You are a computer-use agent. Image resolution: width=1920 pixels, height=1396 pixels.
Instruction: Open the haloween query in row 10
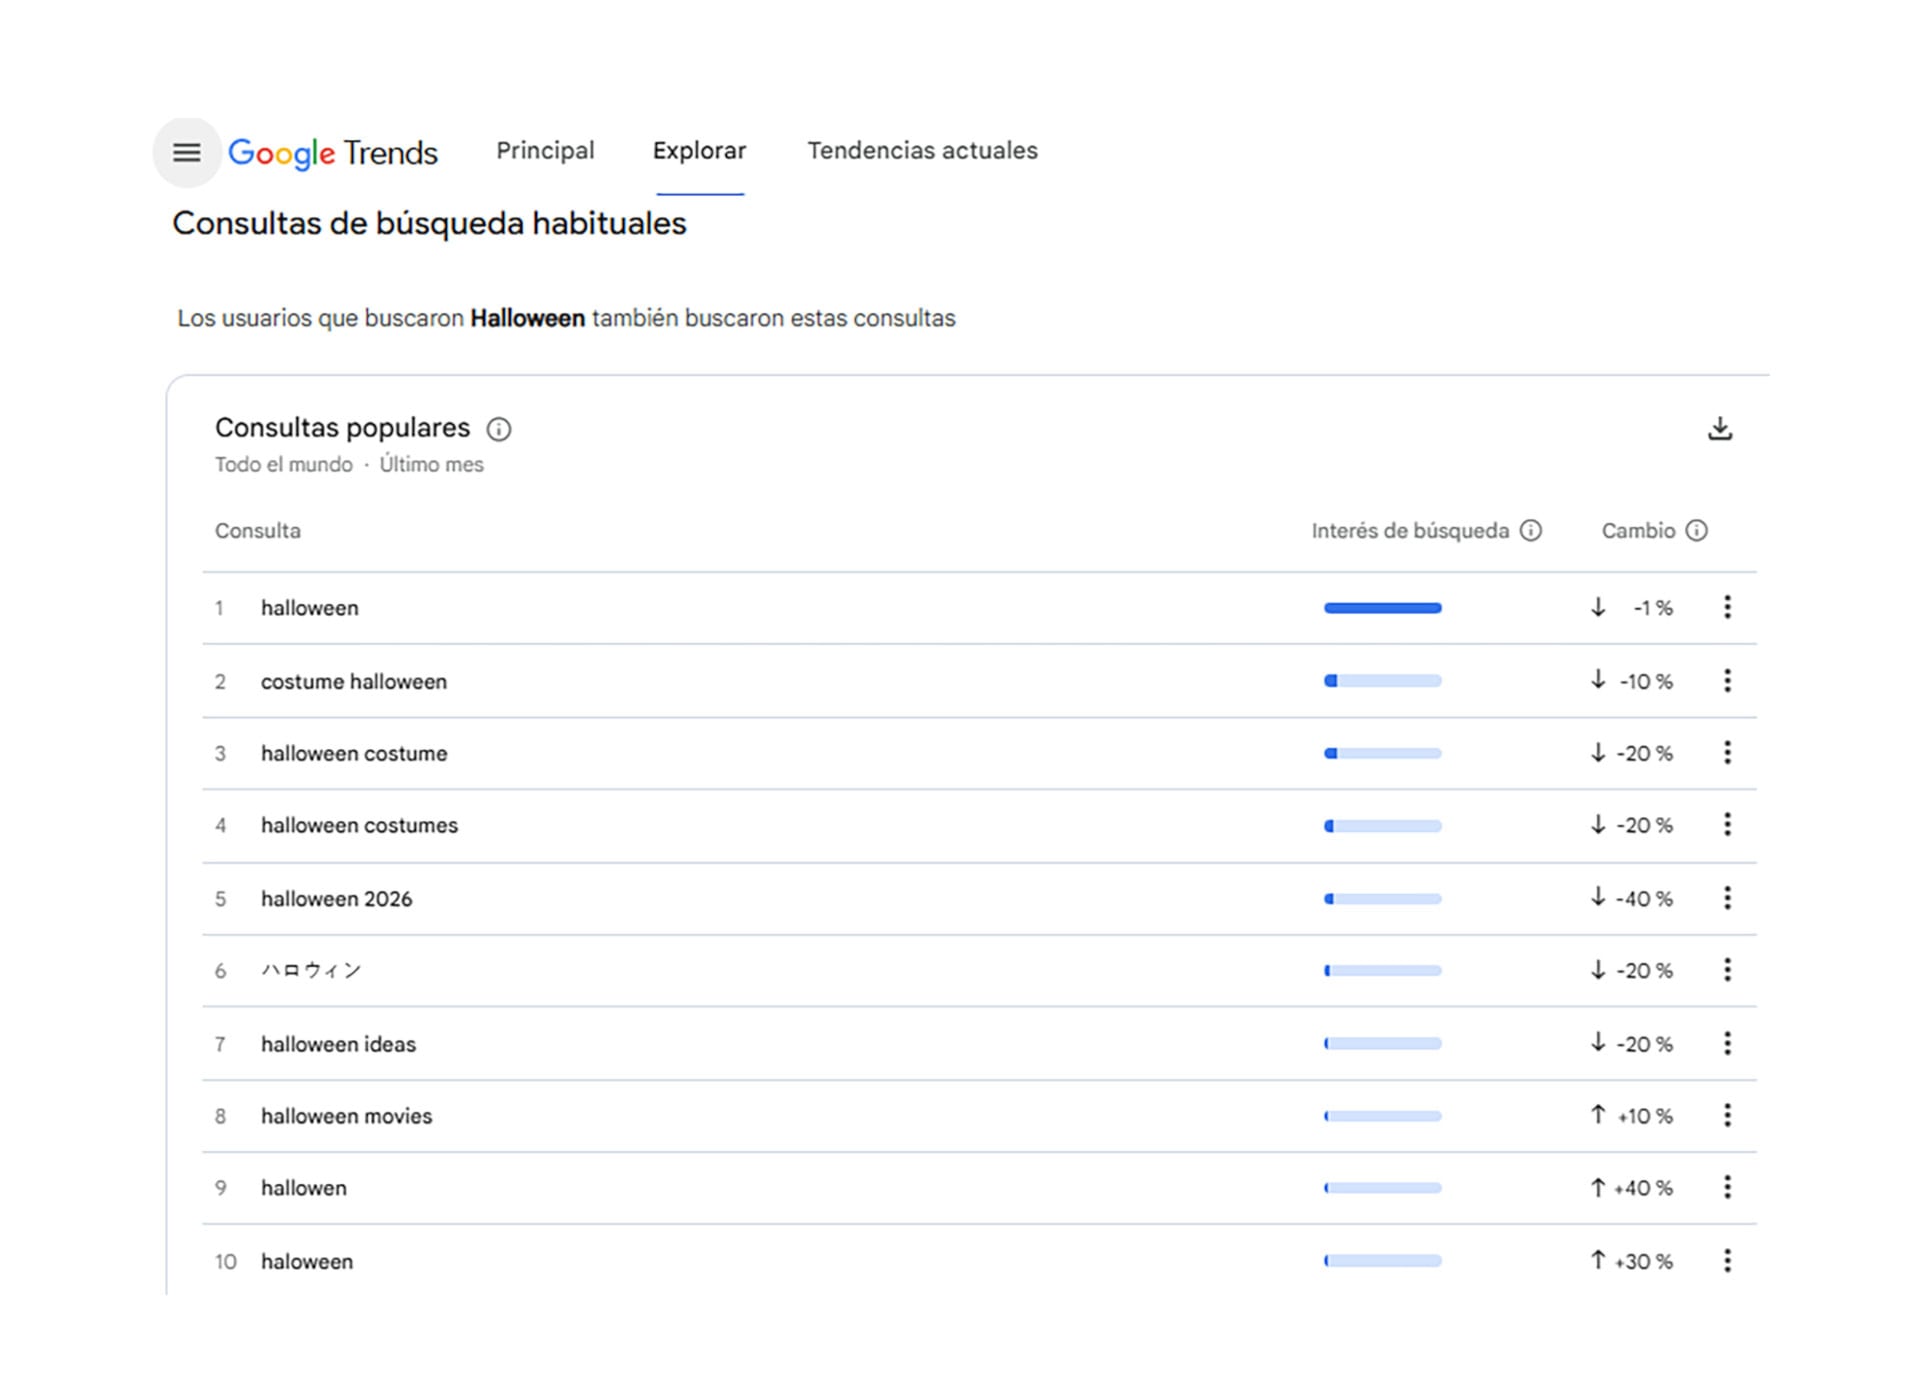click(307, 1262)
